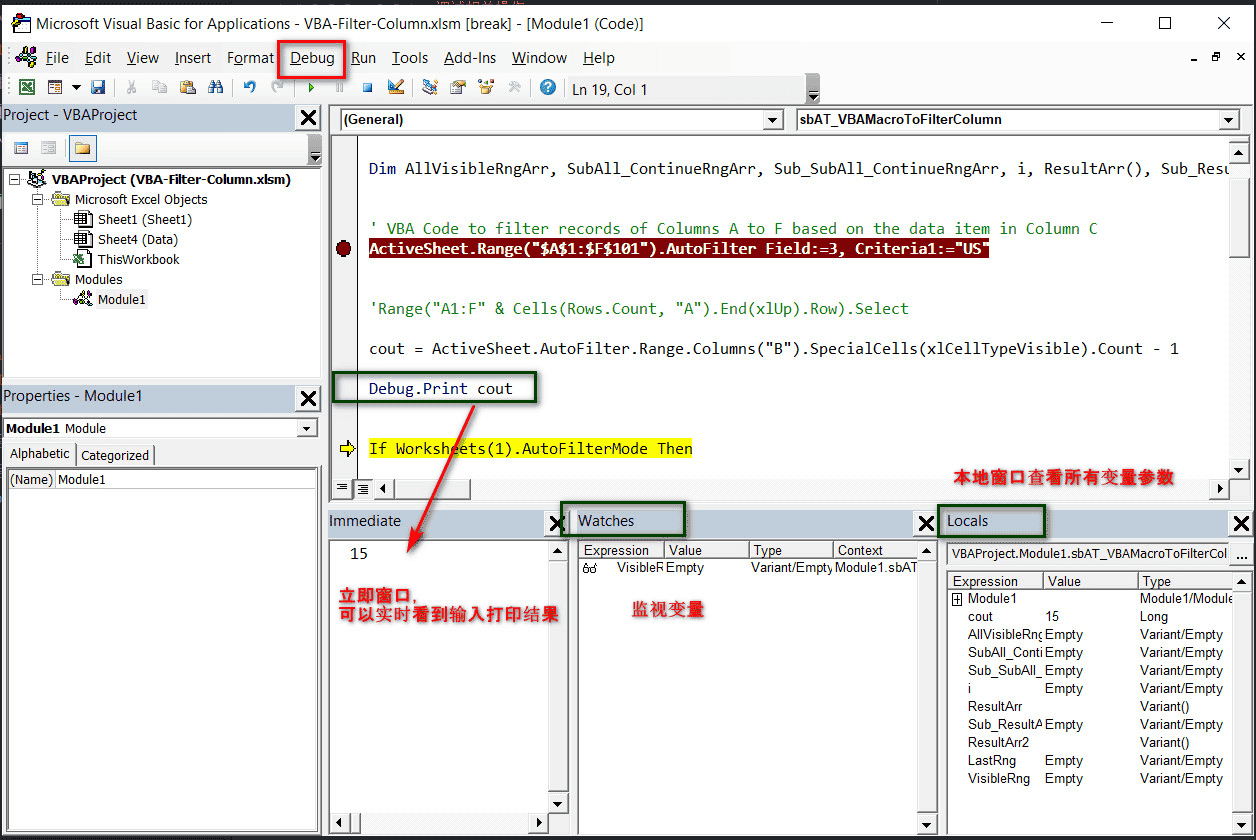Screen dimensions: 1256x840
Task: Click the red breakpoint dot in the margin
Action: 344,248
